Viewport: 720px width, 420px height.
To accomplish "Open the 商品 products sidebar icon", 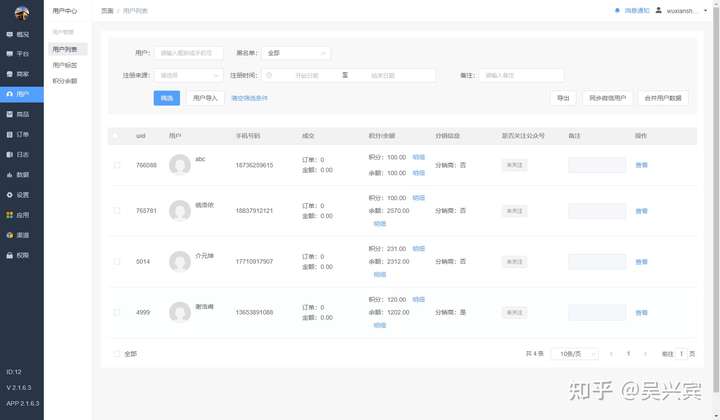I will click(10, 114).
